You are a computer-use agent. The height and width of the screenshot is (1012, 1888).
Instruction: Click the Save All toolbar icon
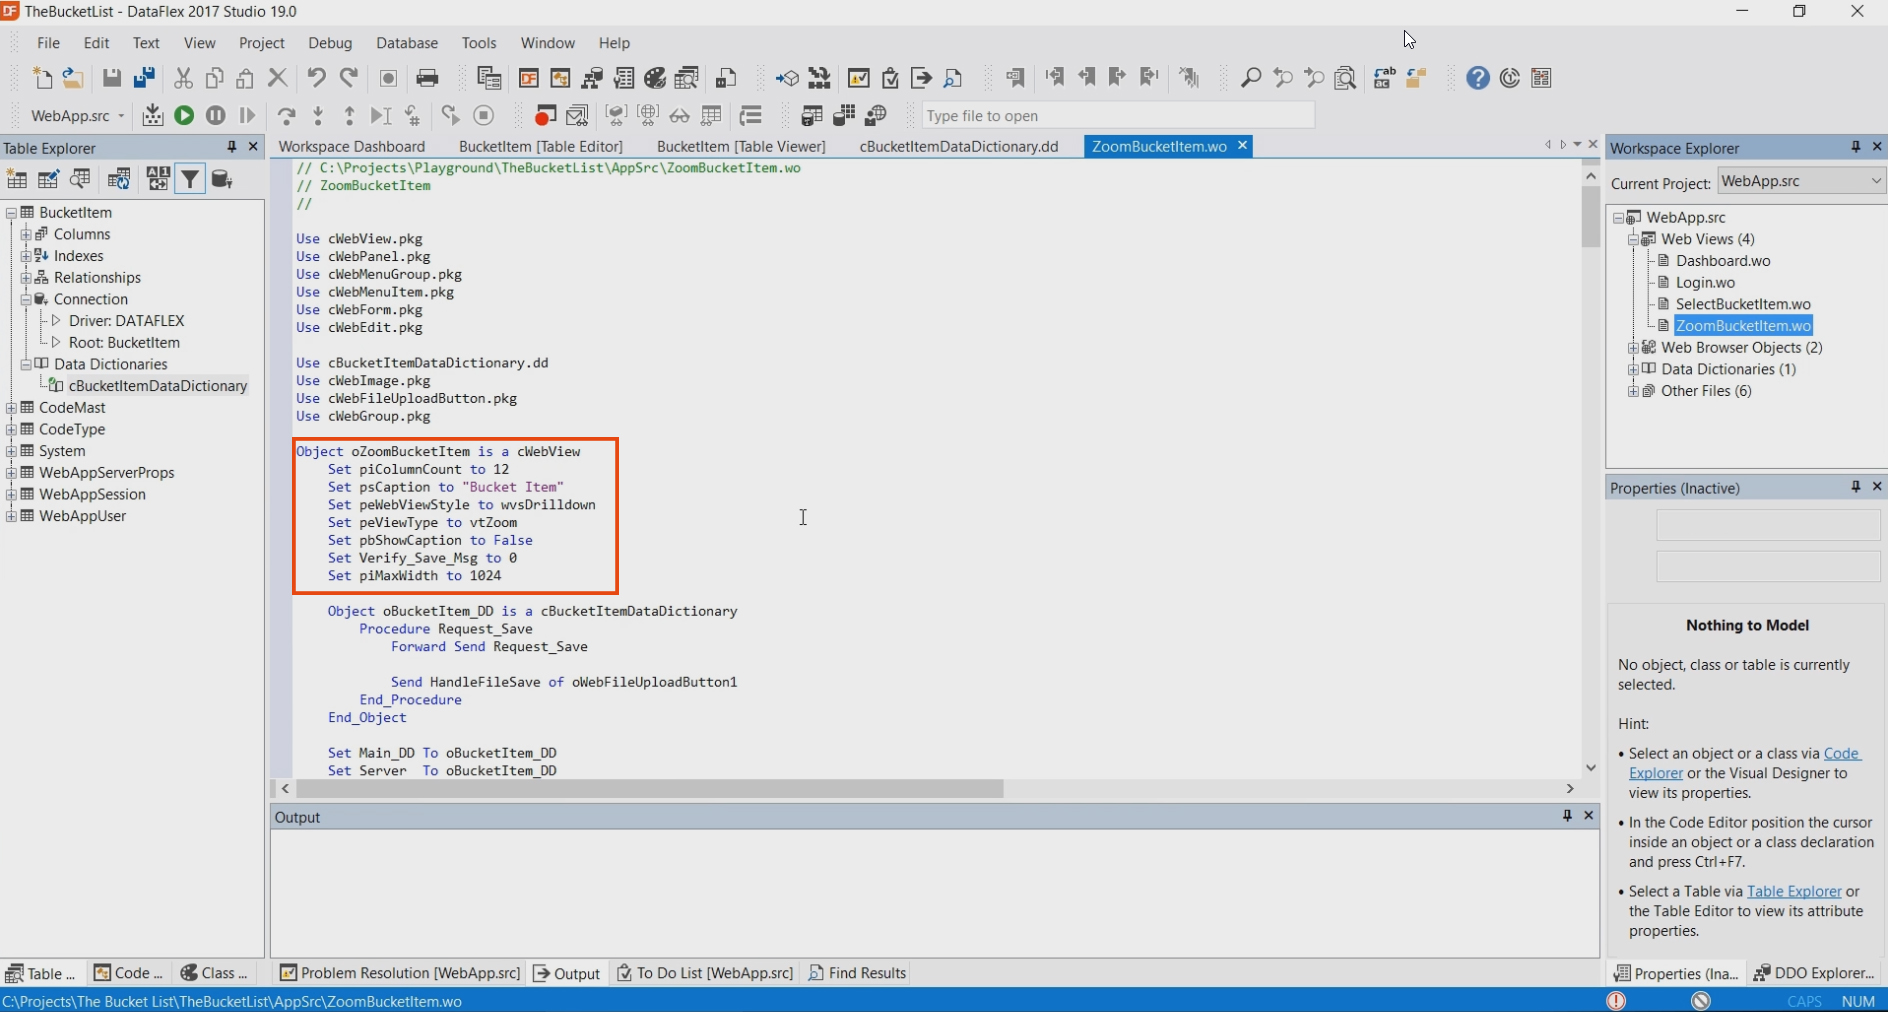coord(144,78)
